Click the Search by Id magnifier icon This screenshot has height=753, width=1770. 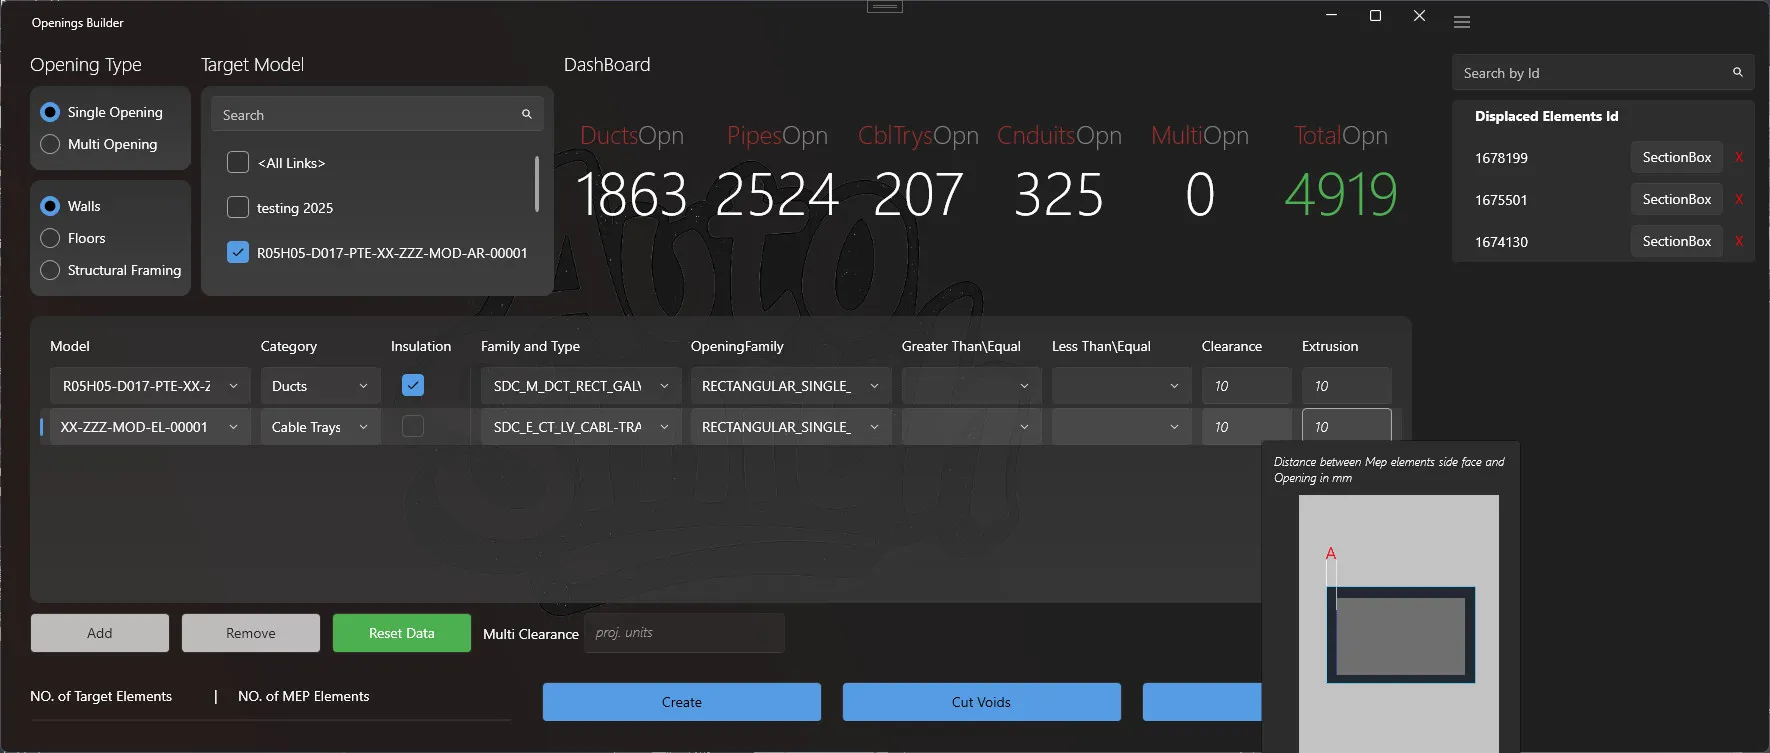(1738, 72)
